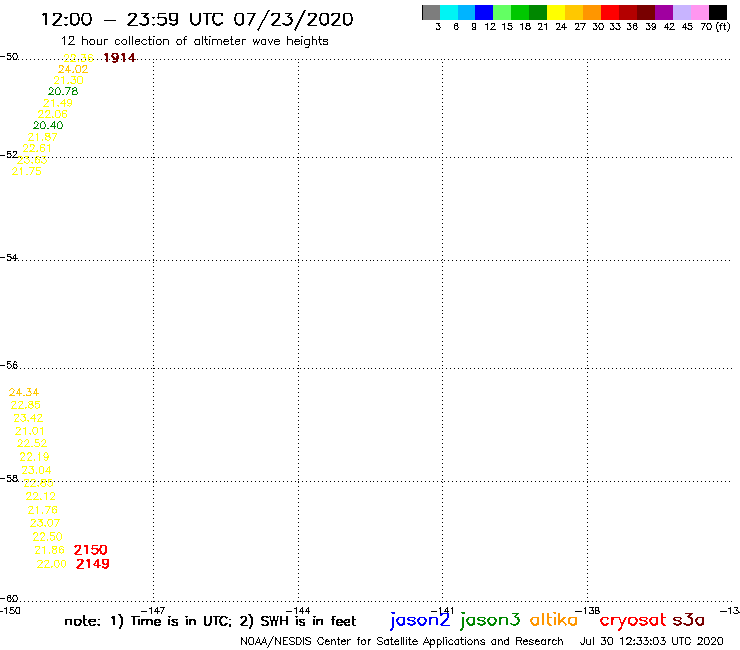Viewport: 740px width, 650px height.
Task: Click wave height value 22.06
Action: pyautogui.click(x=53, y=114)
